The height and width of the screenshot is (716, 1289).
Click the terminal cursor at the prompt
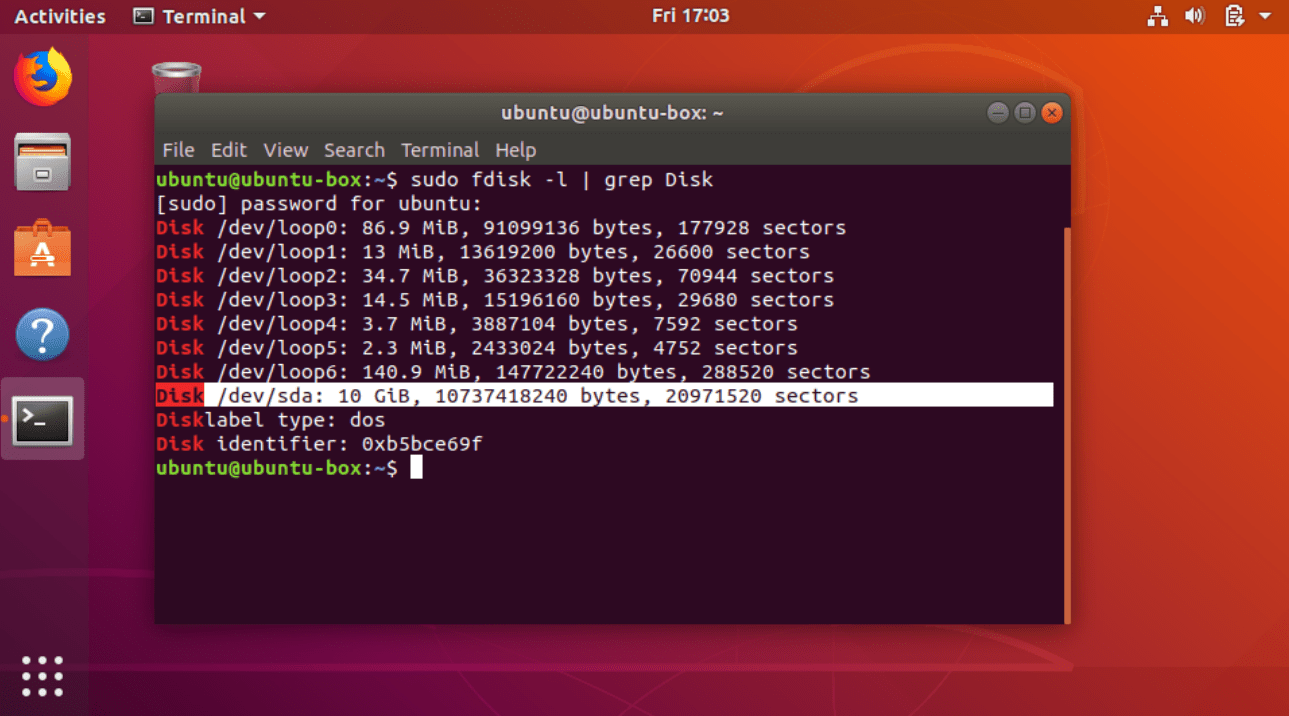coord(416,468)
